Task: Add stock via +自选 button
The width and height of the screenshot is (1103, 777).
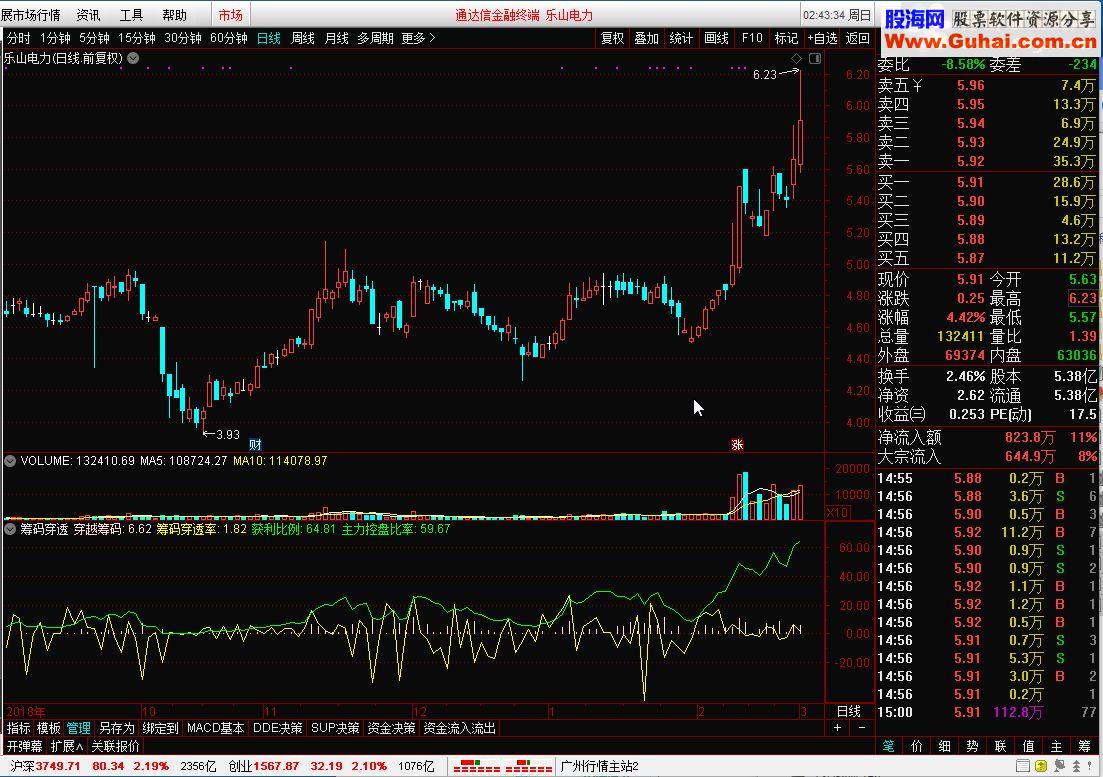Action: [x=822, y=38]
